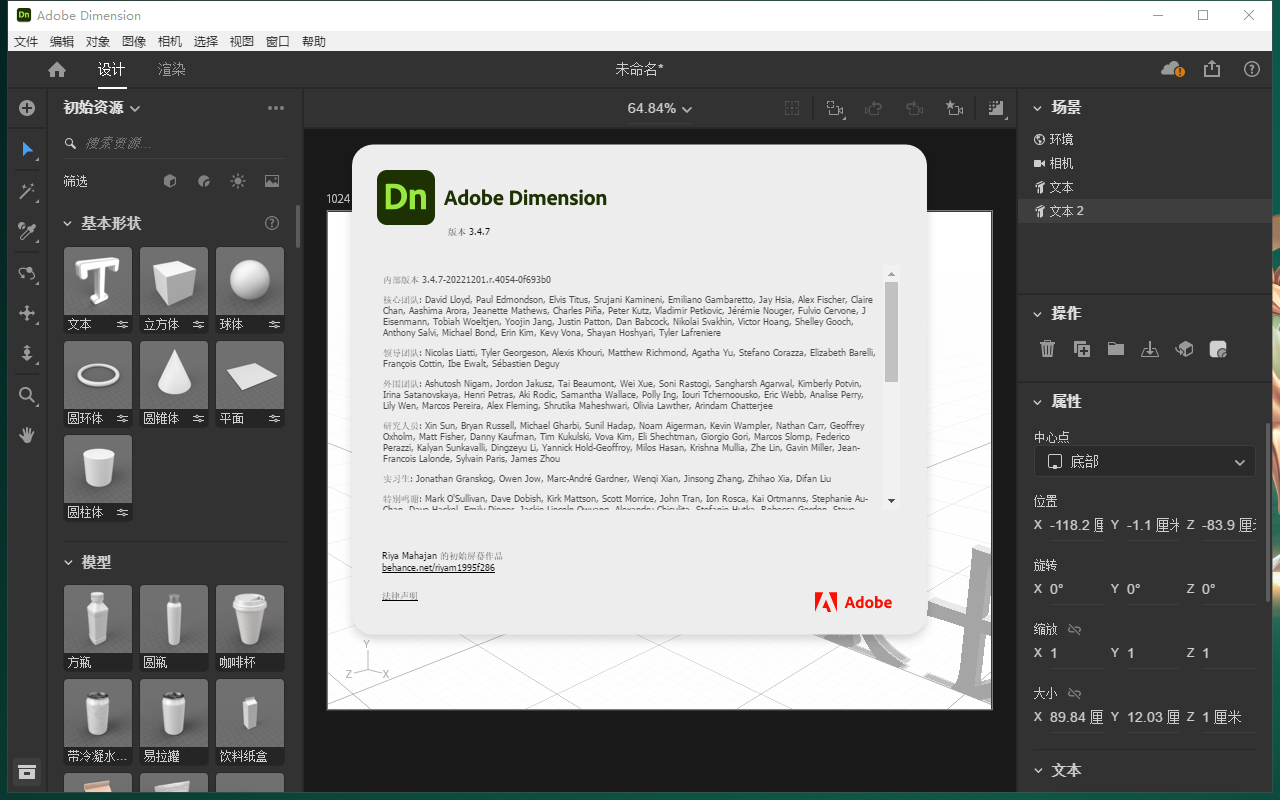The image size is (1280, 800).
Task: Click the export/download icon in Actions panel
Action: pos(1149,348)
